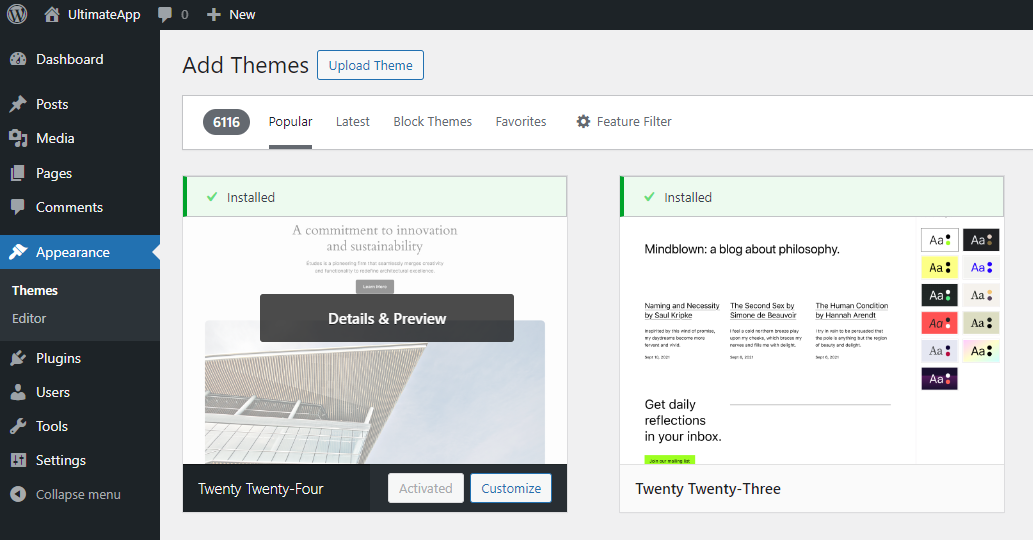Click Collapse menu text
The height and width of the screenshot is (540, 1033).
pos(78,495)
